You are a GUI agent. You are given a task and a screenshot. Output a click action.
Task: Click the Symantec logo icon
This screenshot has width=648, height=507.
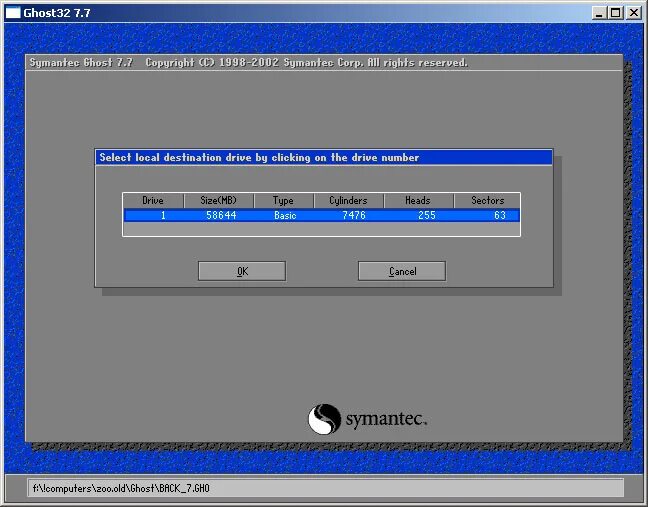coord(324,419)
